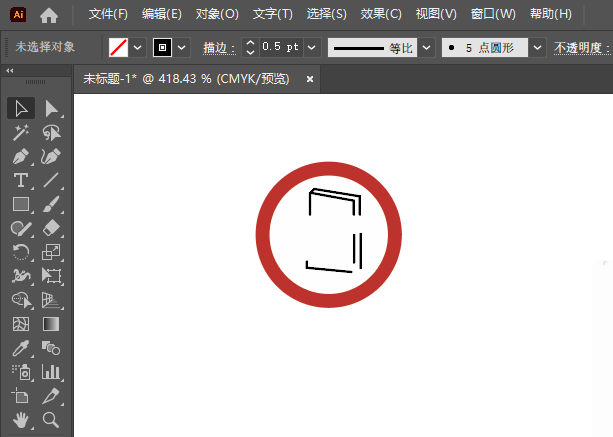Select the Gradient tool
Viewport: 613px width, 437px height.
[x=51, y=324]
